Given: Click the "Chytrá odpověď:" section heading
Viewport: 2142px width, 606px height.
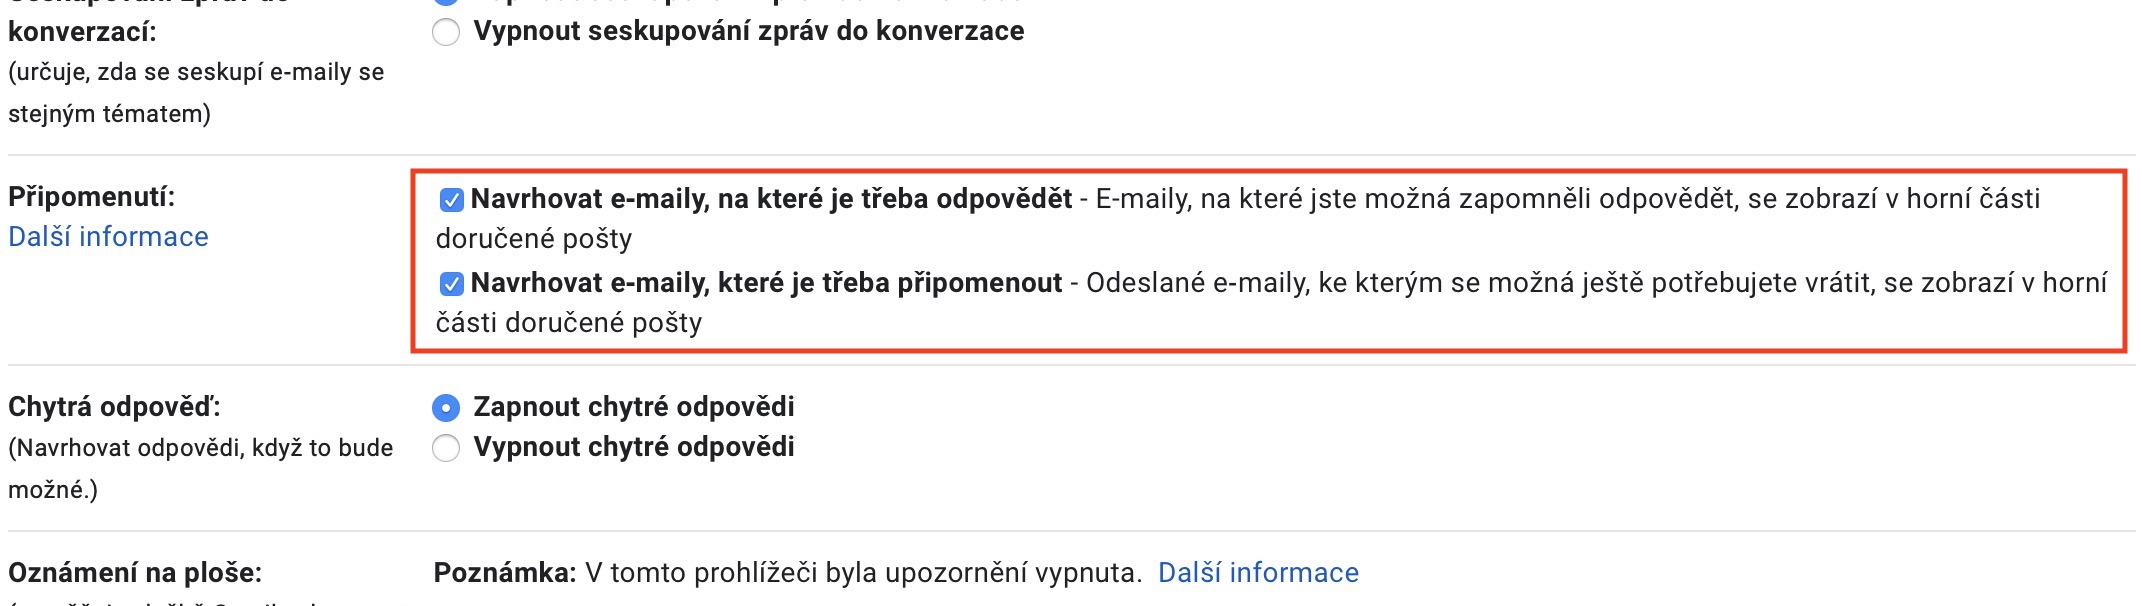Looking at the screenshot, I should [x=114, y=407].
